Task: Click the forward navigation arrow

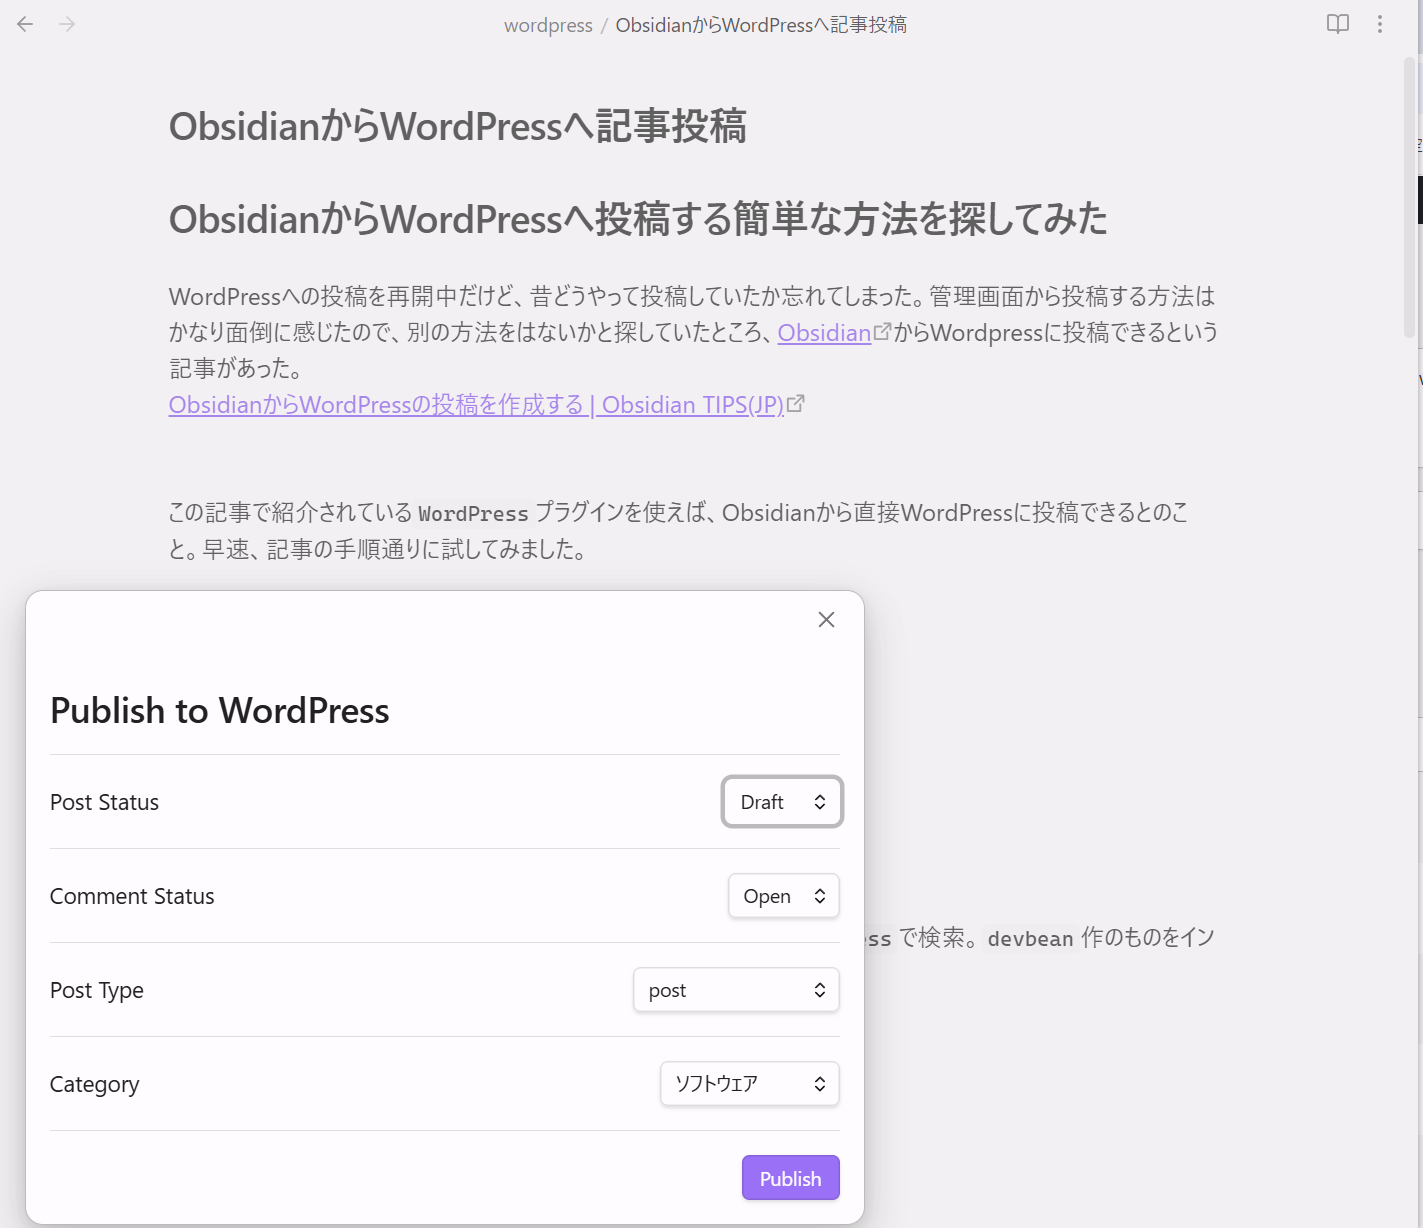Action: click(67, 24)
